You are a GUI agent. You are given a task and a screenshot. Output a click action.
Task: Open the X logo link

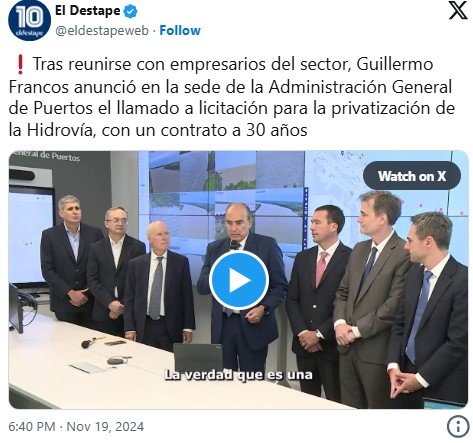click(458, 10)
